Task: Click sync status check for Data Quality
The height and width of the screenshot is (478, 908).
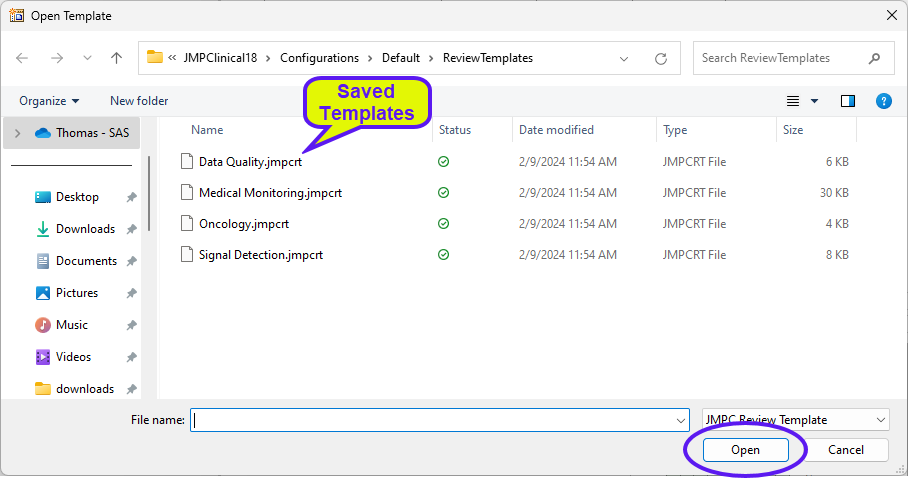Action: click(444, 162)
